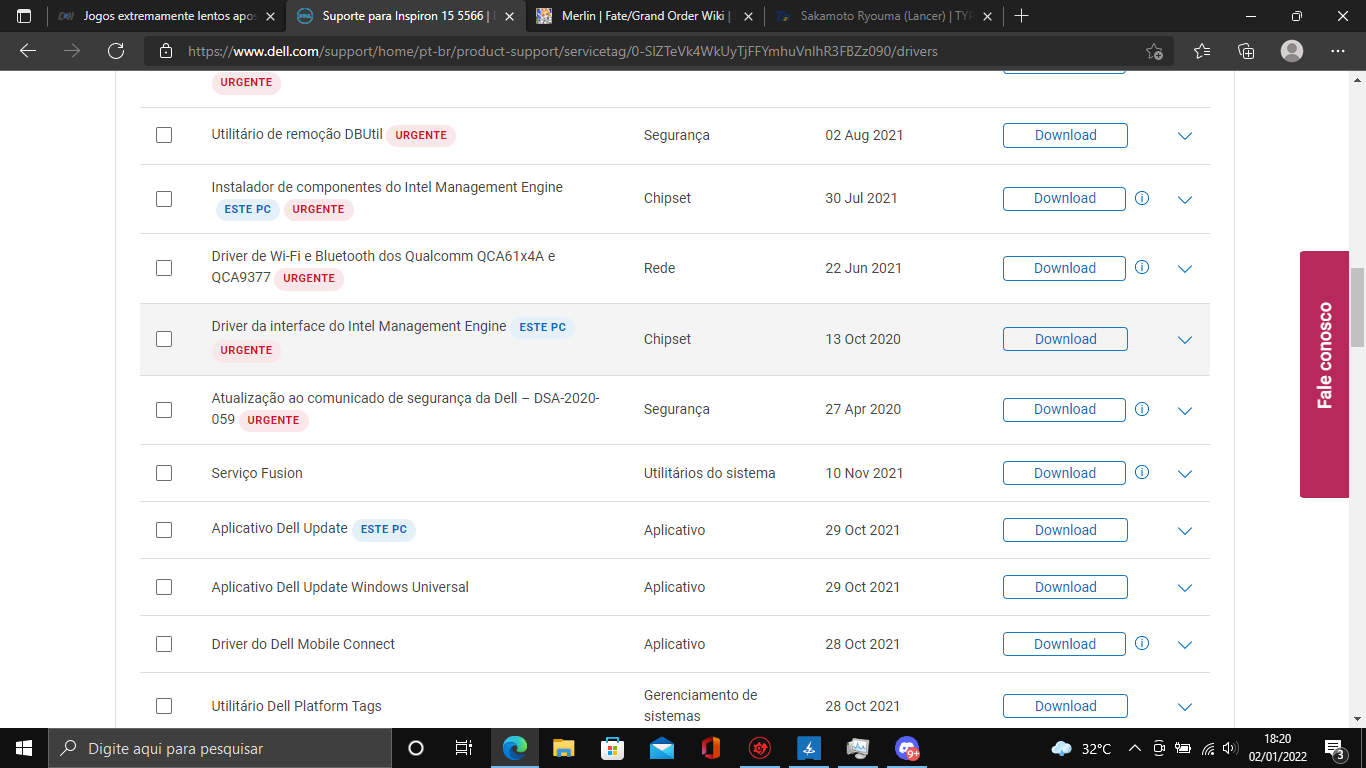Image resolution: width=1366 pixels, height=768 pixels.
Task: Open the Office app on taskbar
Action: [711, 748]
